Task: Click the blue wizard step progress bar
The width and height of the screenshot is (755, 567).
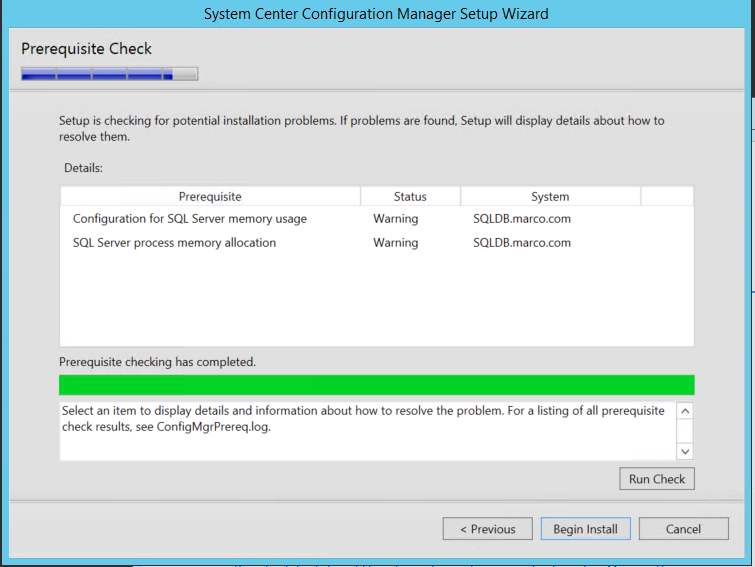Action: [x=110, y=74]
